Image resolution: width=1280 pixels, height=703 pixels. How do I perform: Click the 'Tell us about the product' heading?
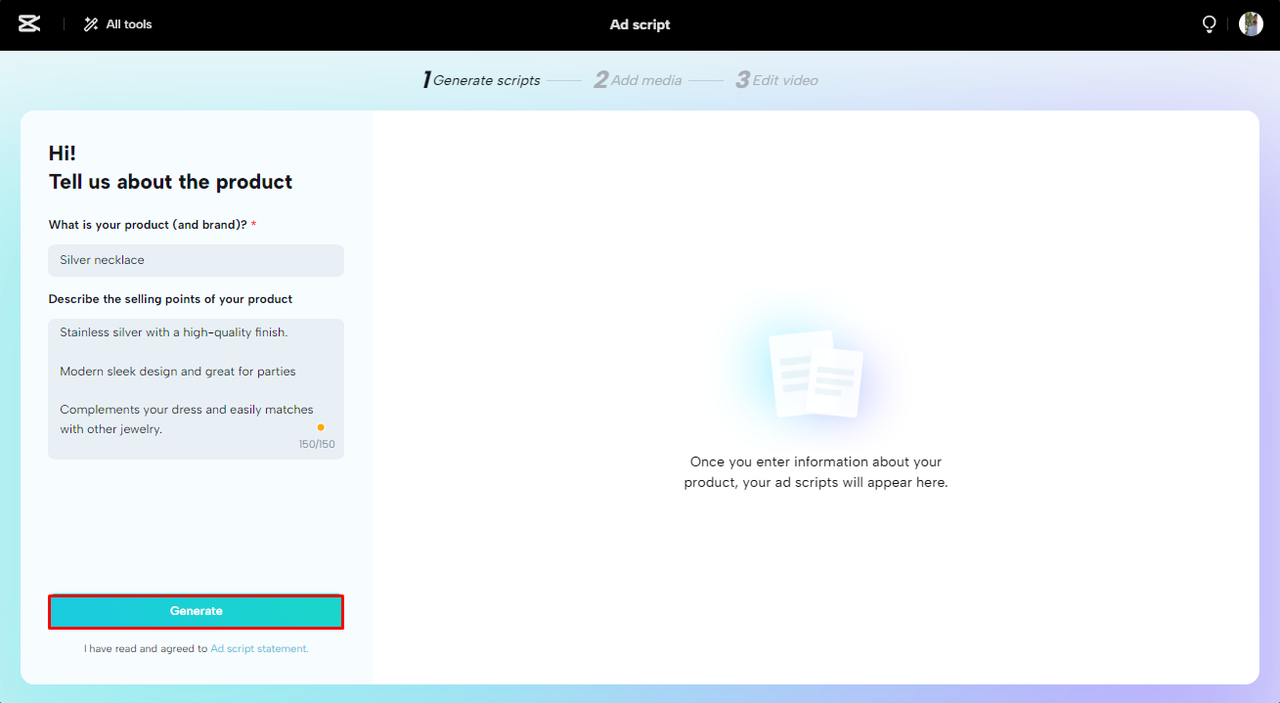(171, 182)
